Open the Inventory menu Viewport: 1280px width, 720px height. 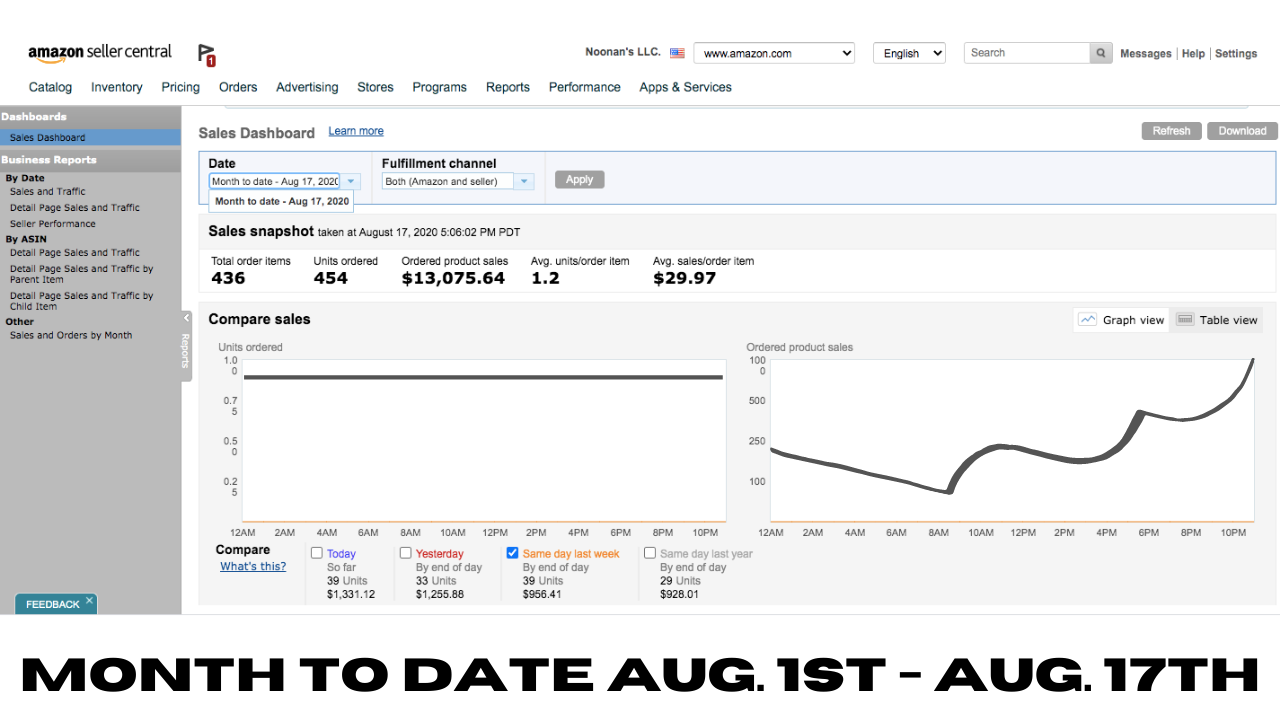pos(117,87)
